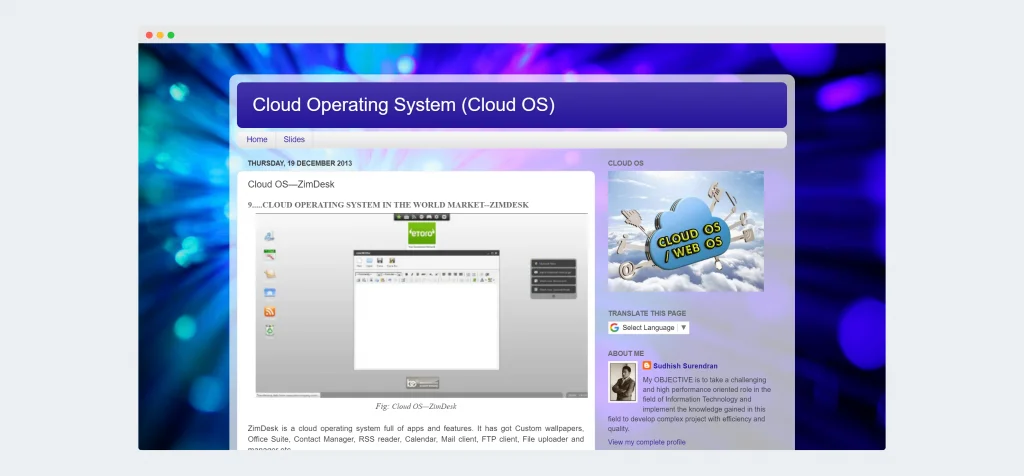Click the ZimDesk desktop screenshot image

click(x=421, y=306)
